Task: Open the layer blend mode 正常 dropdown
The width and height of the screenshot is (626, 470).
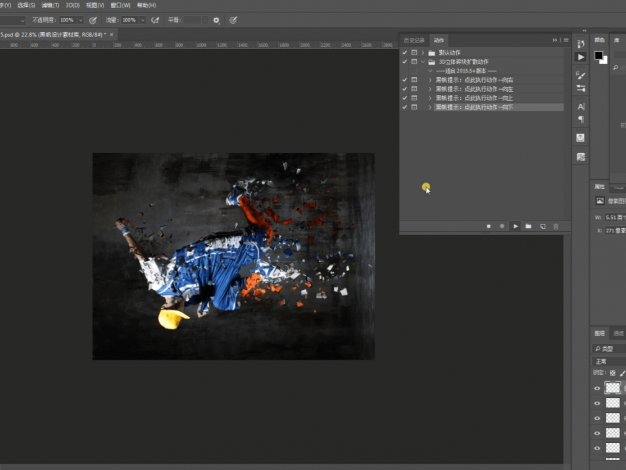Action: coord(607,361)
